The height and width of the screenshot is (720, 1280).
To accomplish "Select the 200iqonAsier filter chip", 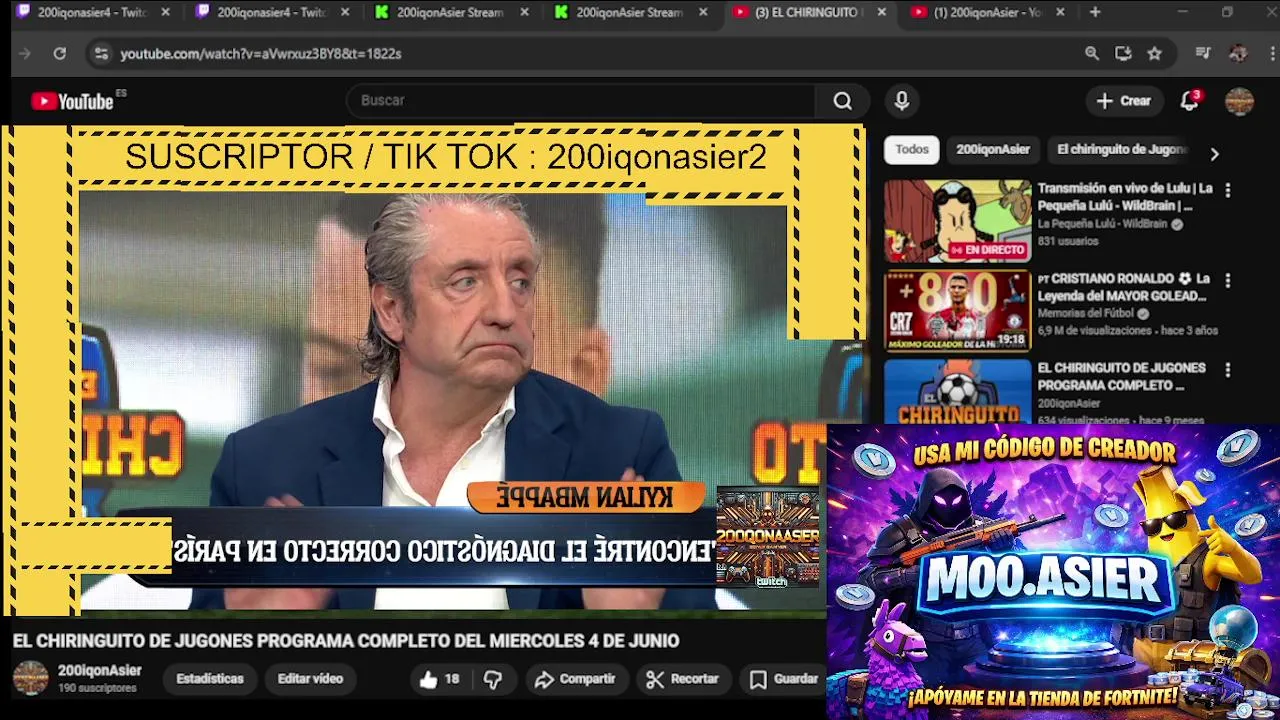I will tap(993, 149).
